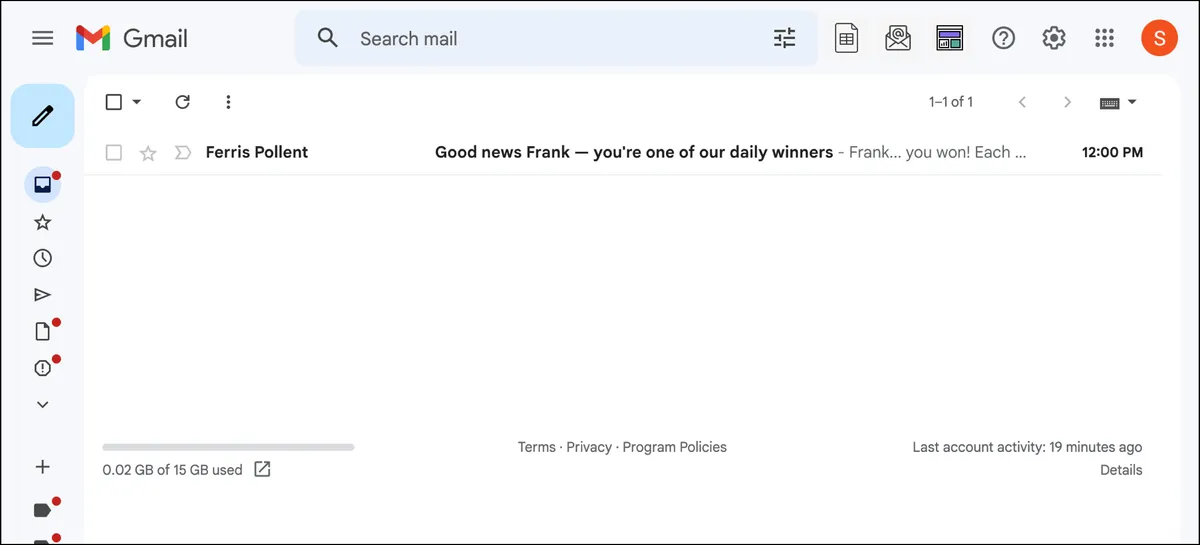Focus the Search mail field
Screen dimensions: 1200x545
tap(557, 38)
